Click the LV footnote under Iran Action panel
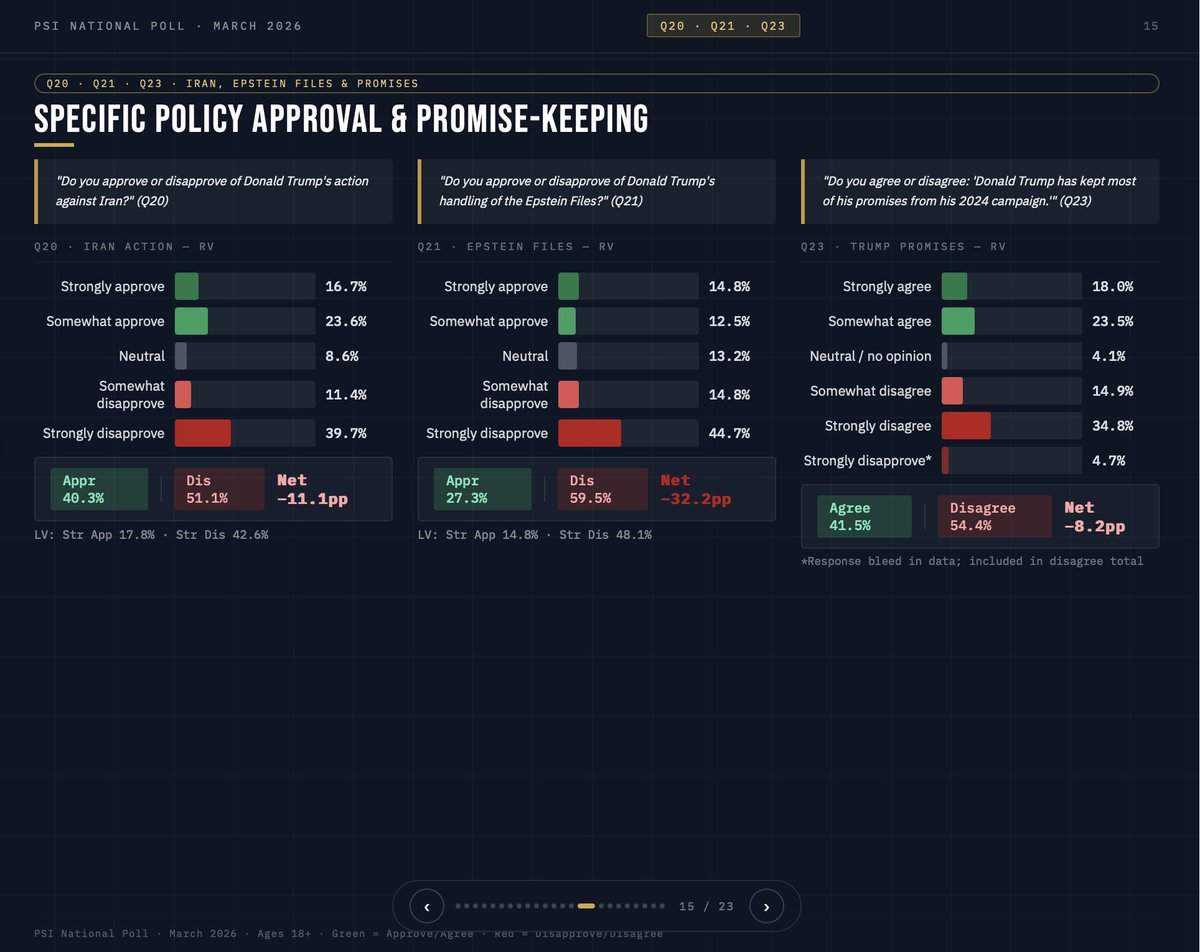Screen dimensions: 1200x952 coord(152,534)
